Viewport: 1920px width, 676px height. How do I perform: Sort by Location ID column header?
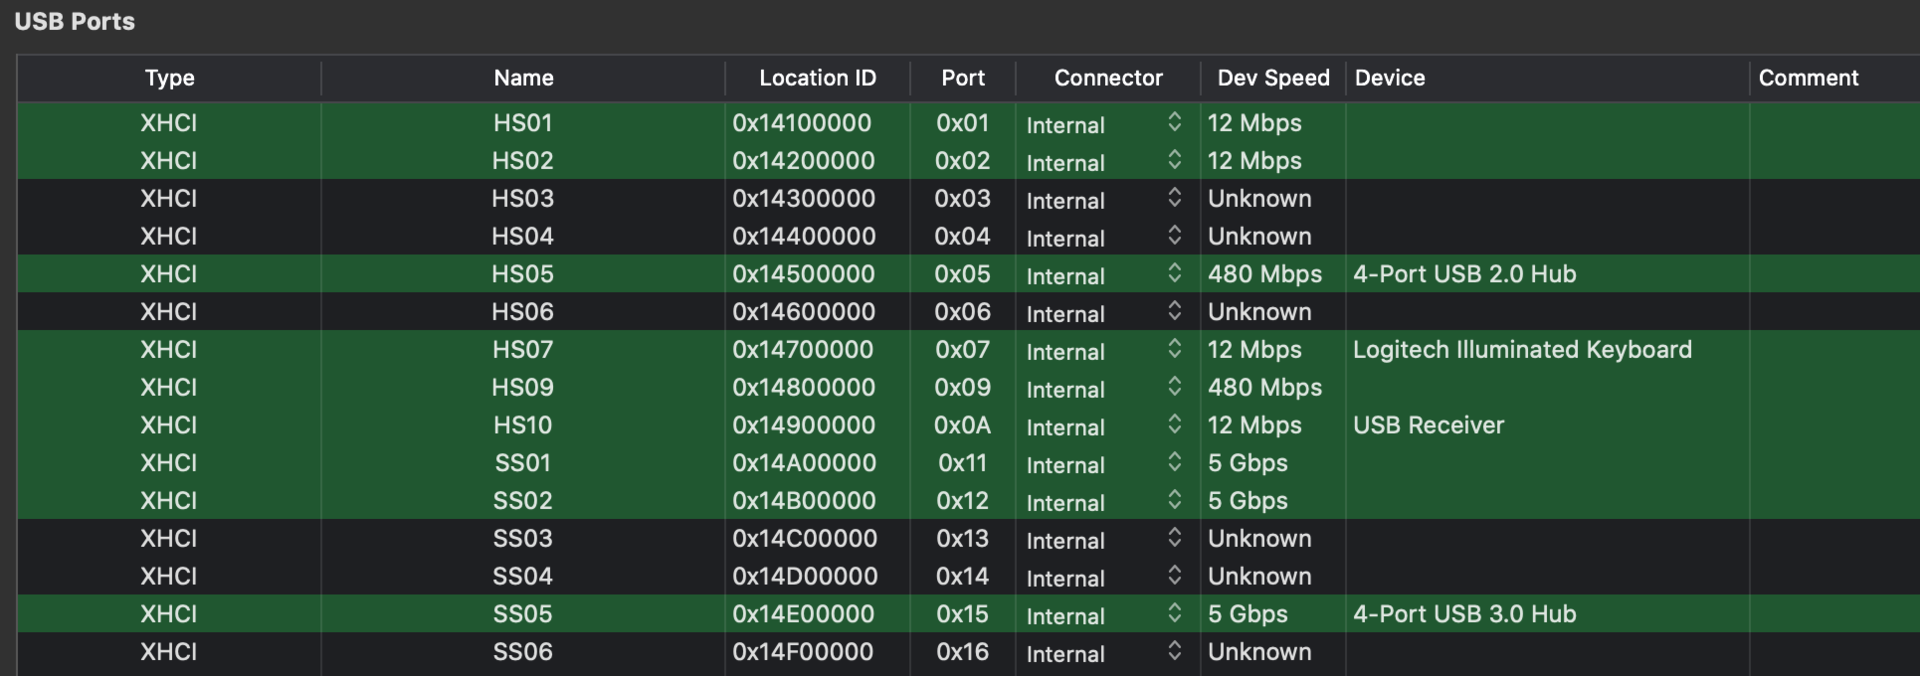point(817,78)
